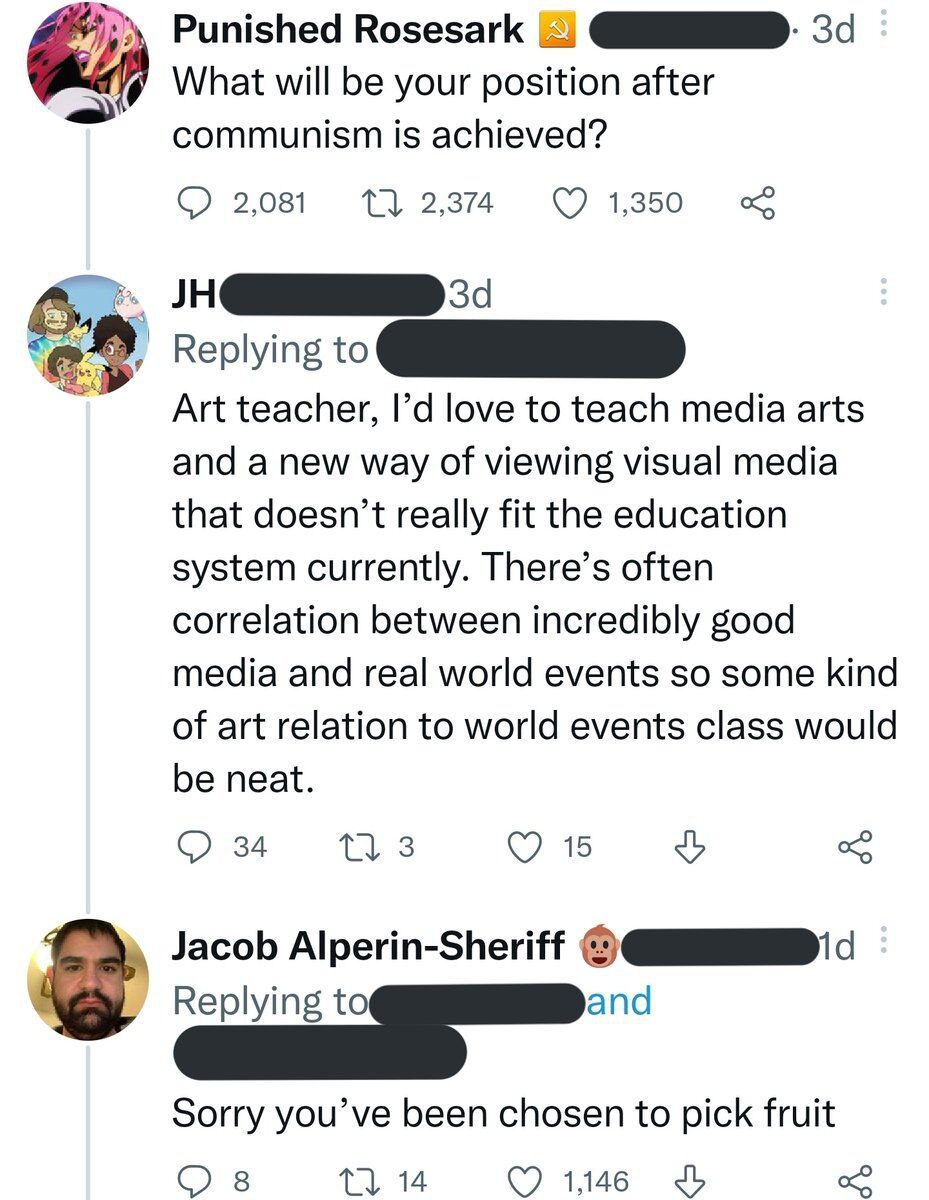Open more options on Rosesark's tweet
This screenshot has height=1200, width=929.
[x=882, y=30]
